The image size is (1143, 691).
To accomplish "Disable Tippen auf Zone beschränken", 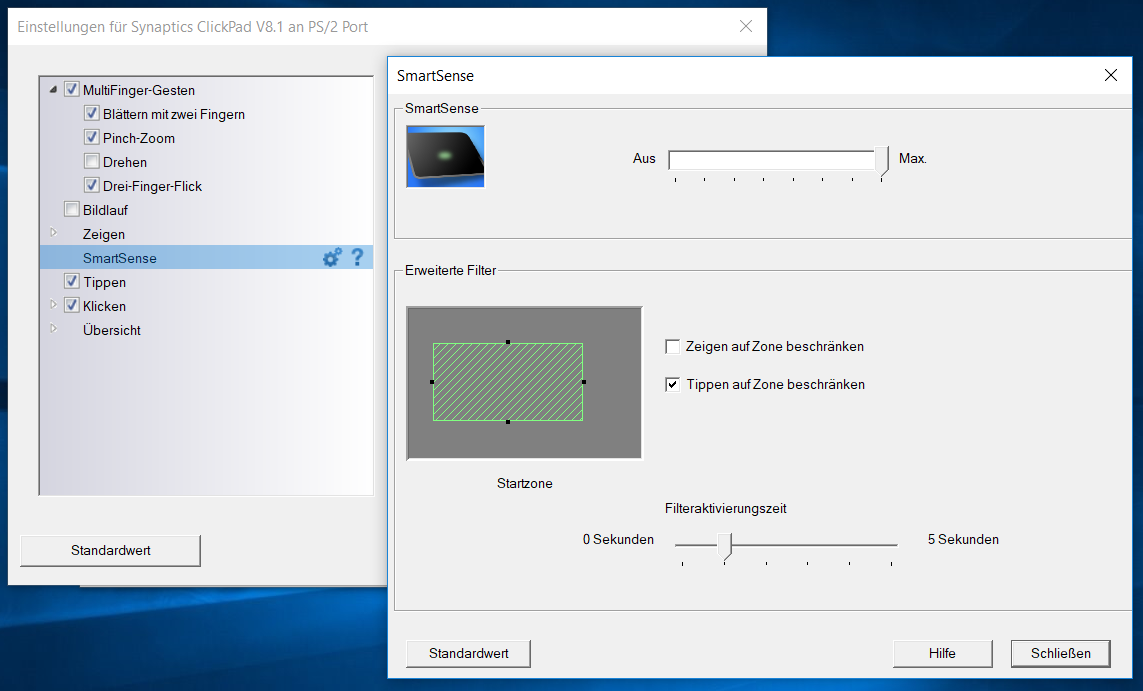I will point(673,384).
